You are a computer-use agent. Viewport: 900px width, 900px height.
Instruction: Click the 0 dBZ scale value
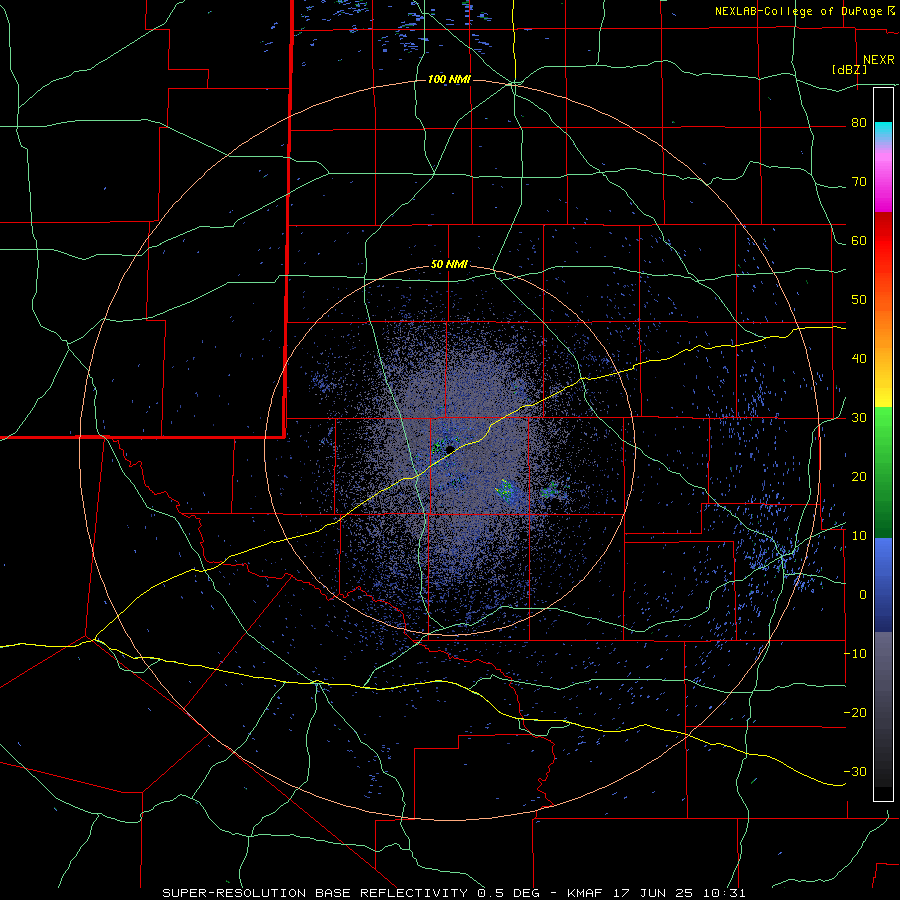(863, 595)
